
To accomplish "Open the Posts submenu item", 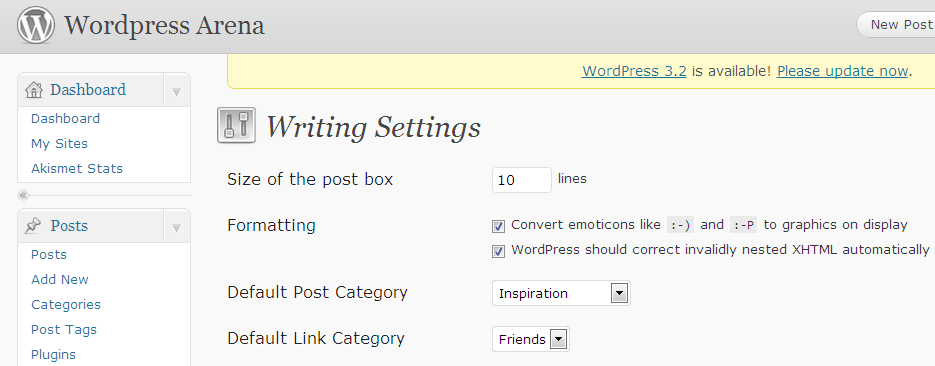I will coord(49,255).
